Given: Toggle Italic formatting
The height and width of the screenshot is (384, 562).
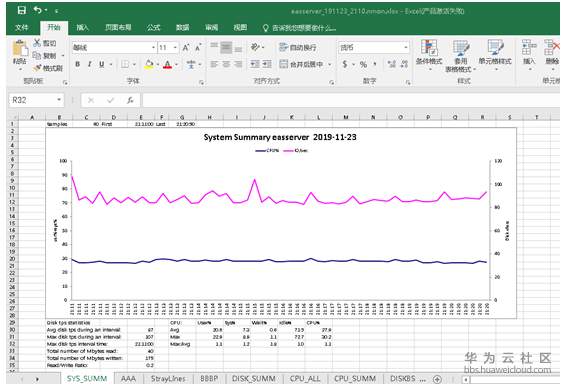Looking at the screenshot, I should tap(89, 64).
